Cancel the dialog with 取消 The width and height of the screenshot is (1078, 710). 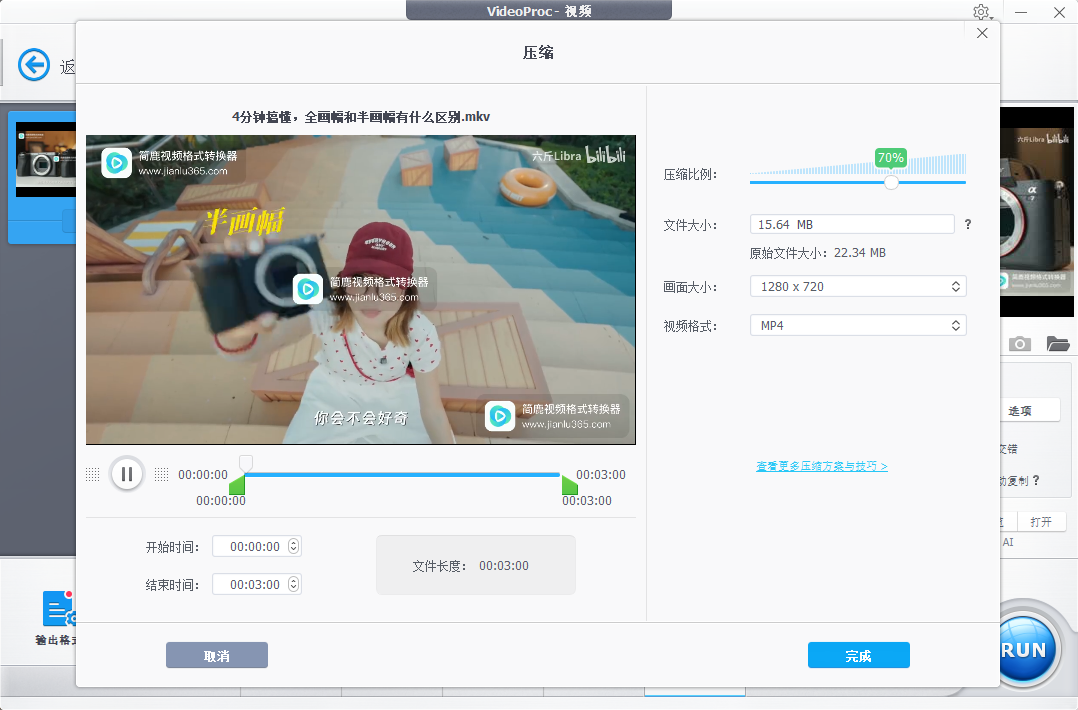point(216,655)
